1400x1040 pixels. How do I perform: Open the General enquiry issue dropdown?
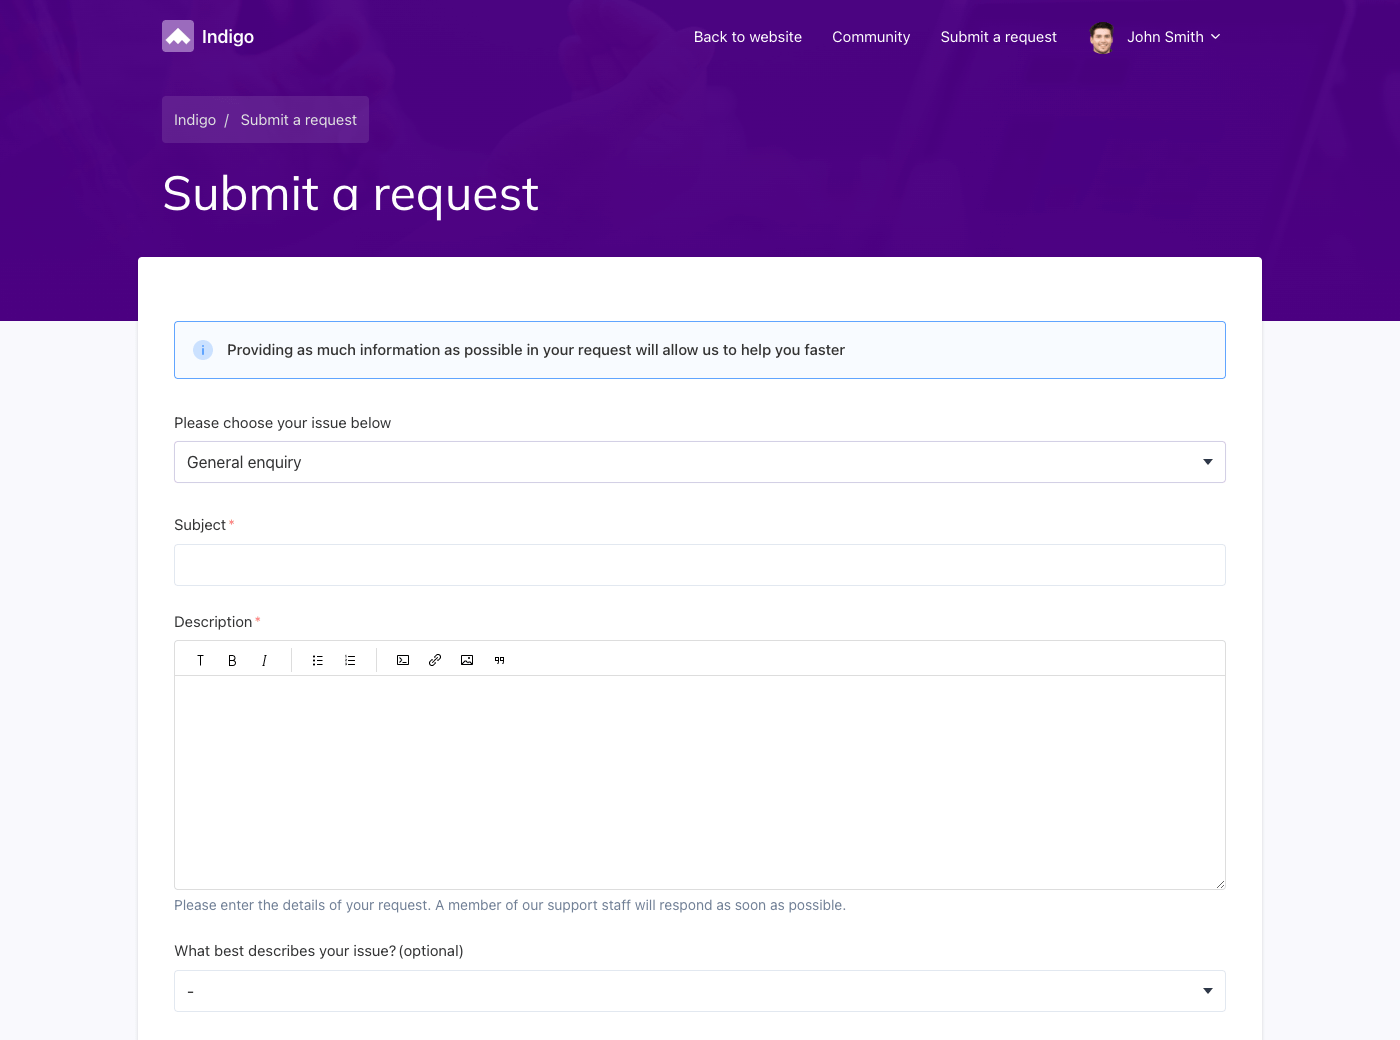(x=699, y=462)
